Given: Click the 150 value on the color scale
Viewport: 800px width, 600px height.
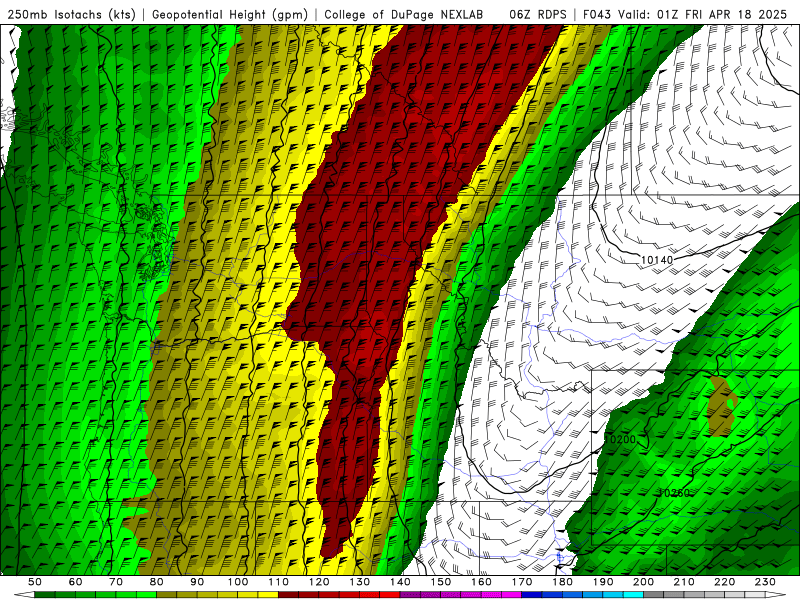Looking at the screenshot, I should tap(441, 582).
